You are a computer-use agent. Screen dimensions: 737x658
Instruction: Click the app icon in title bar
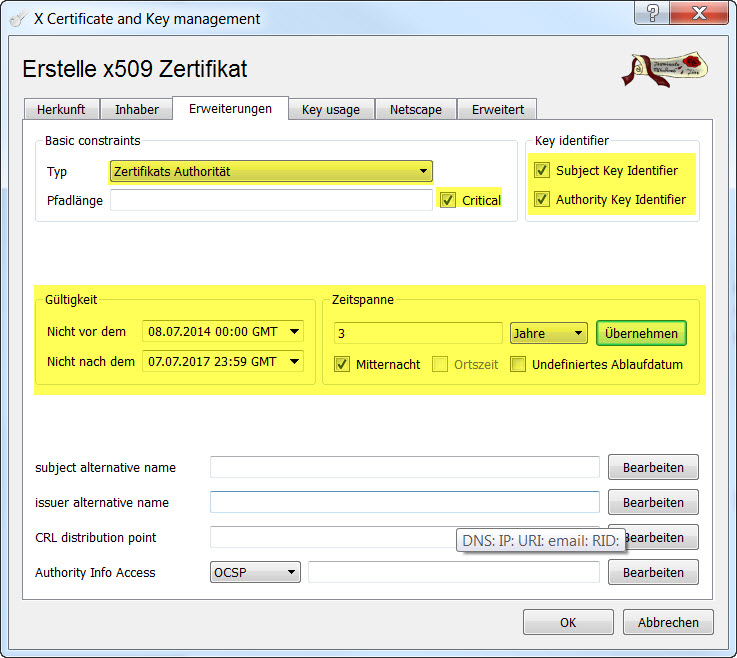click(x=17, y=19)
